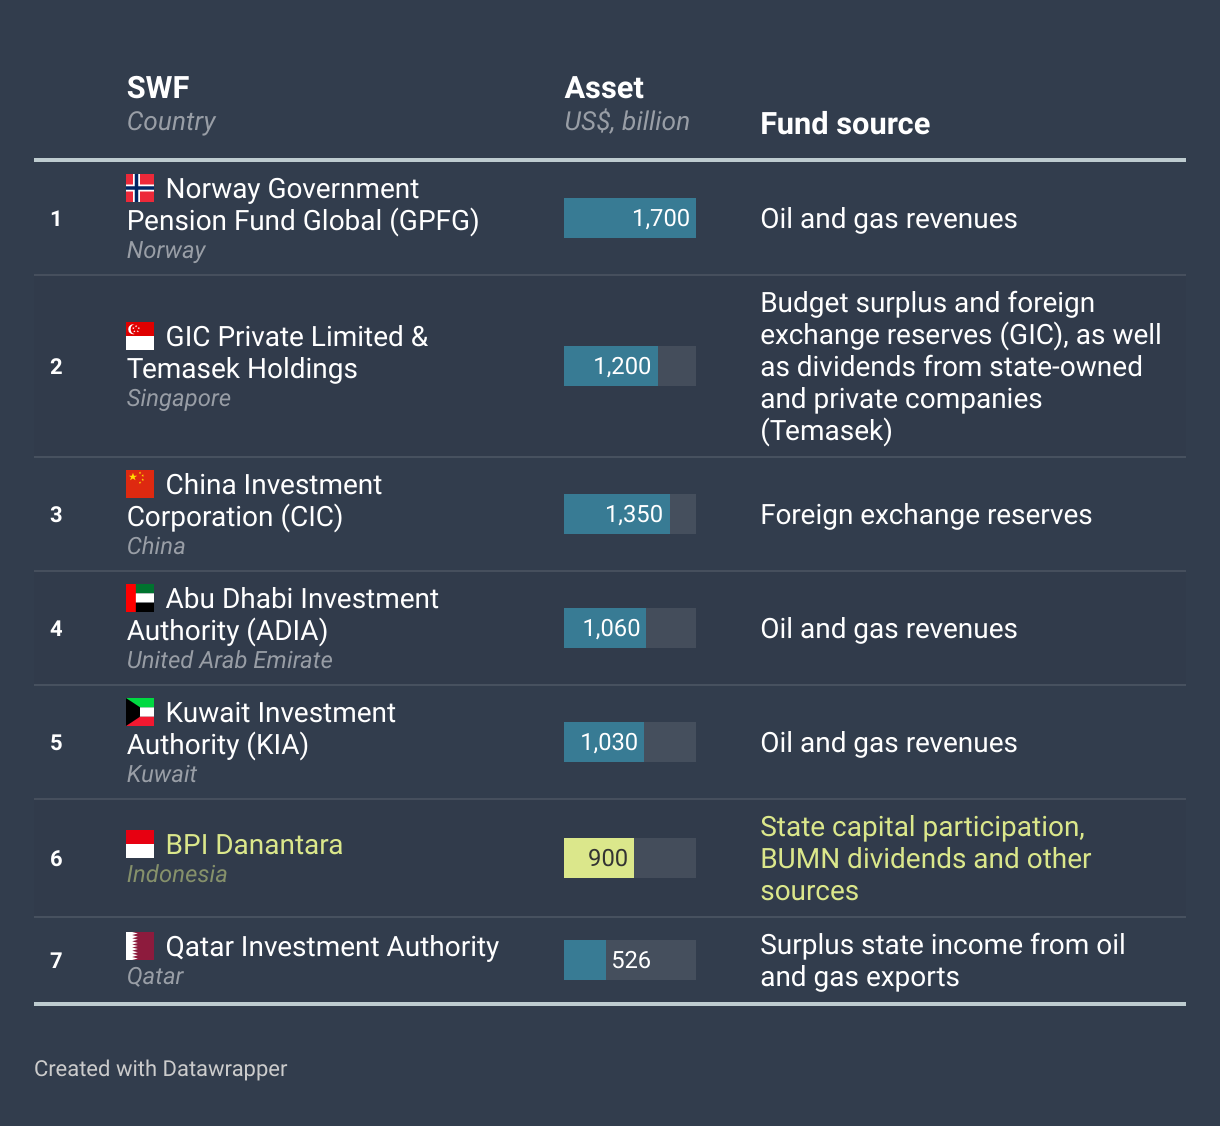Click the Indonesia flag icon
Screen dimensions: 1220x1126
[140, 844]
